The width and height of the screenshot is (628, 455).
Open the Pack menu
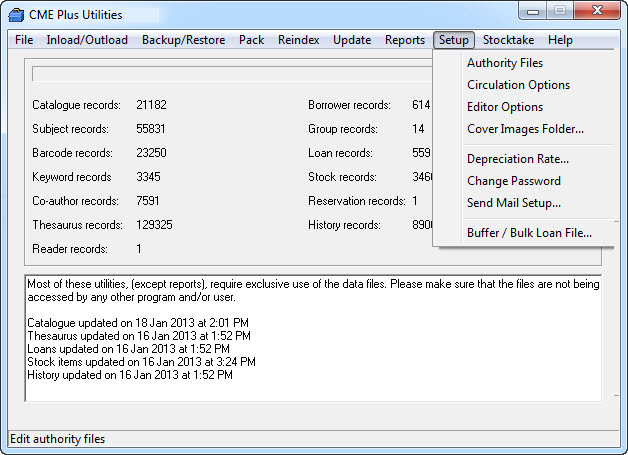click(252, 40)
